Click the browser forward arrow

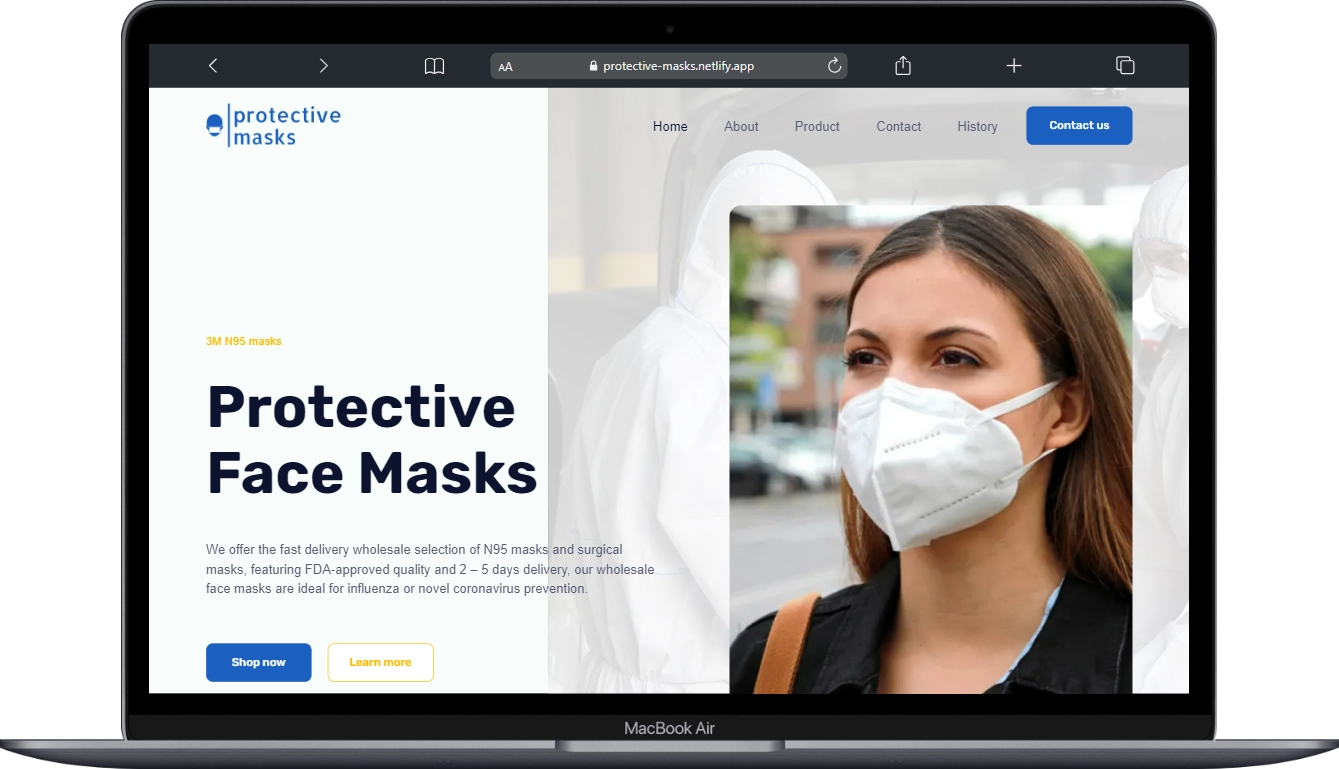click(323, 66)
